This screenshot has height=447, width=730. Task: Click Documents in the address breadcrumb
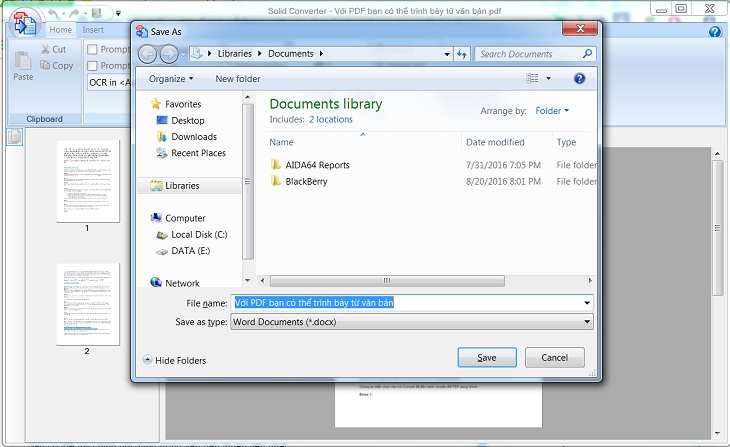291,54
